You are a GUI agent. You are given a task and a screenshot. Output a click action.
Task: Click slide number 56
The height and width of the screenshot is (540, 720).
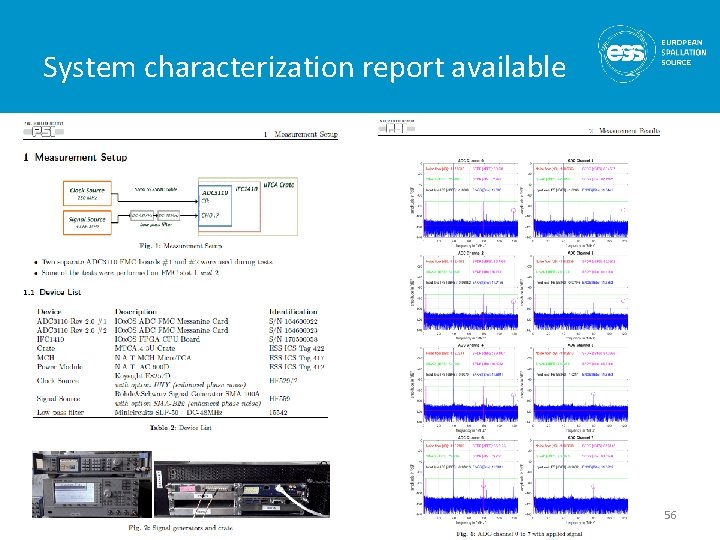[670, 515]
